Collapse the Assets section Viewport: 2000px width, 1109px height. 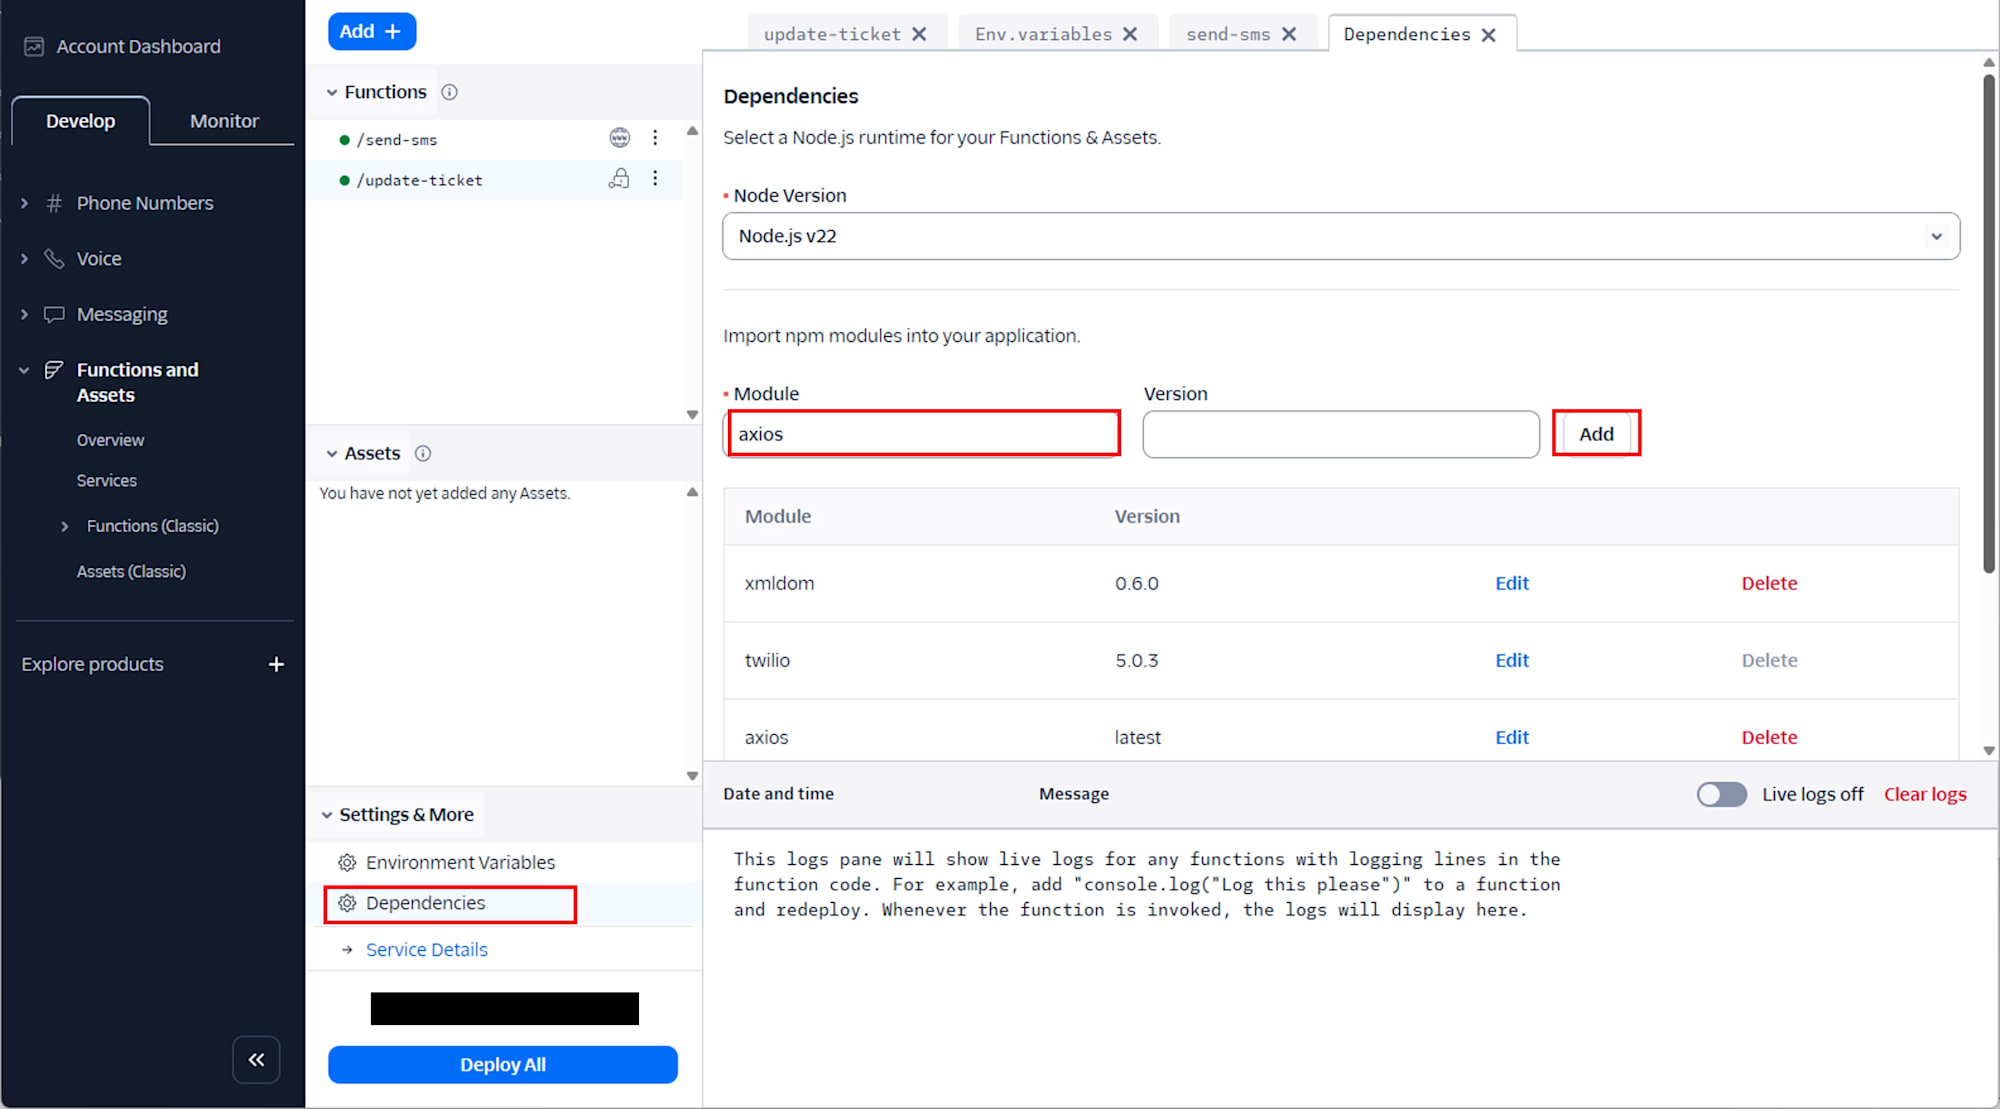332,453
